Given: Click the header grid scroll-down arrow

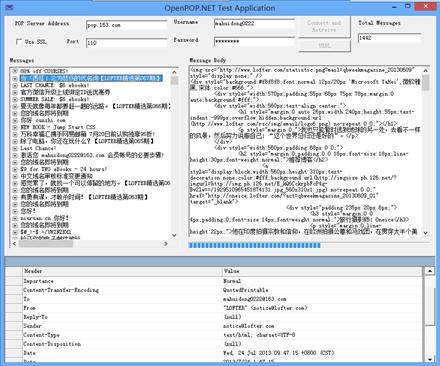Looking at the screenshot, I should point(430,359).
